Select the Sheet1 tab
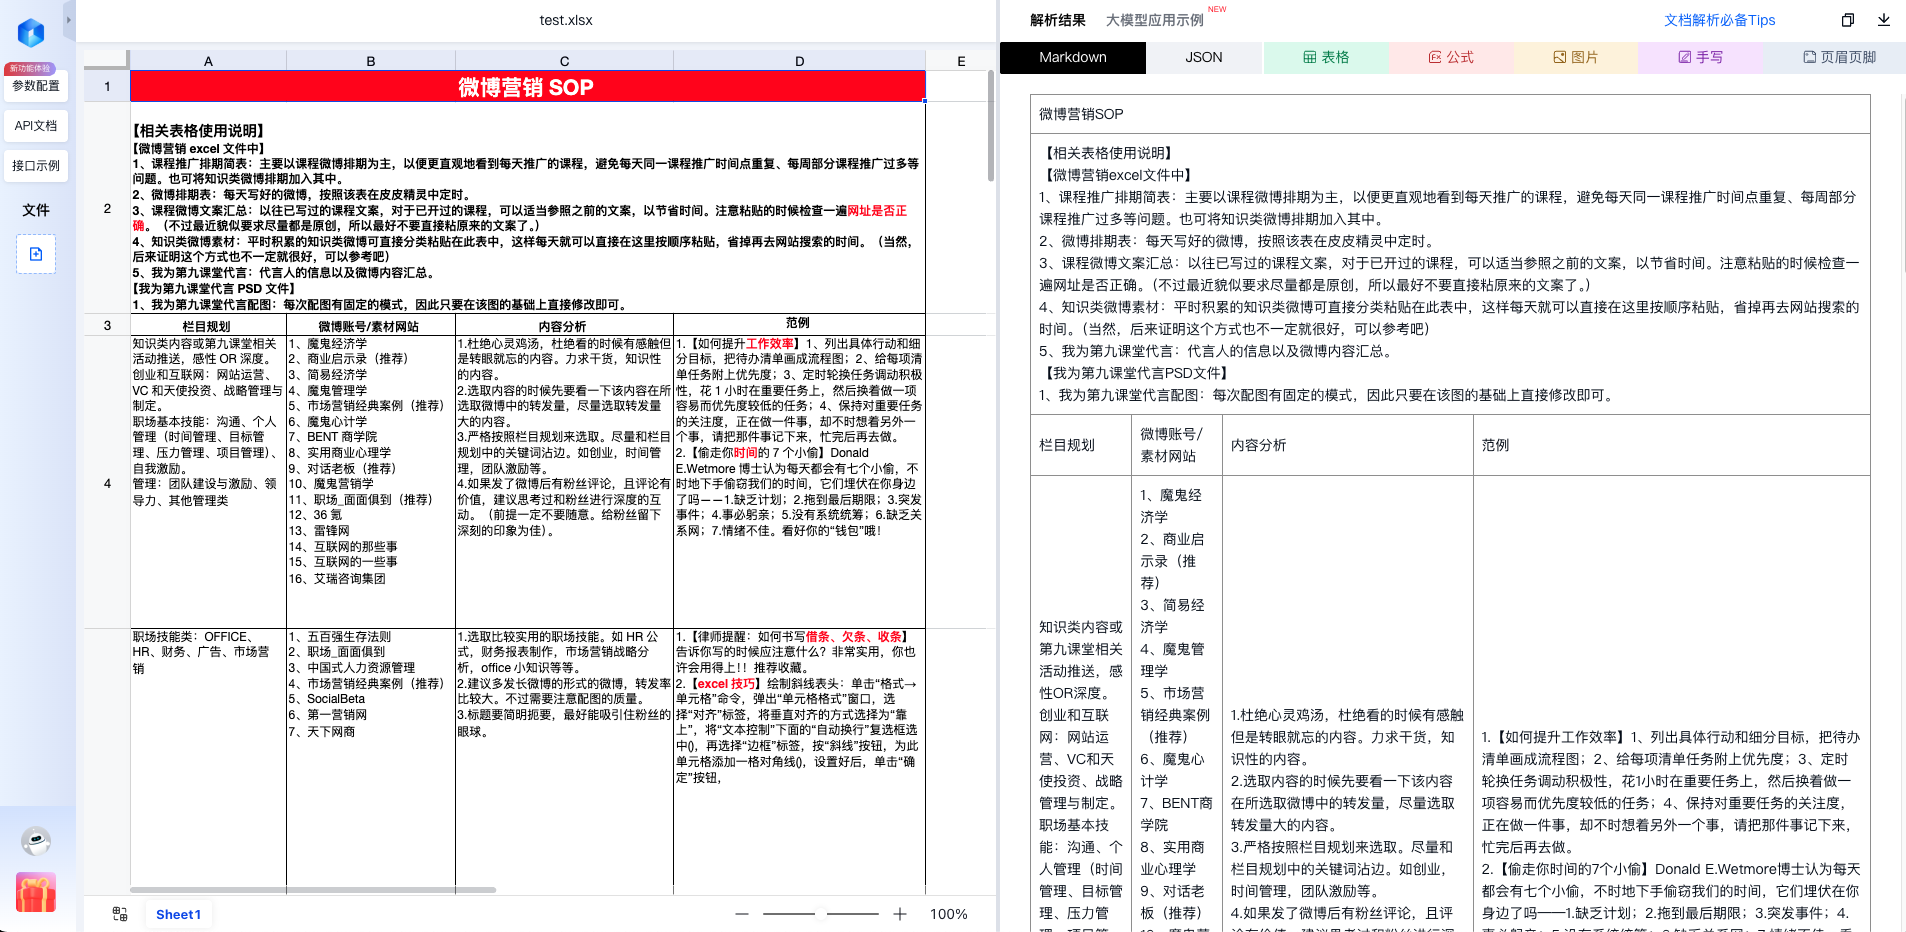This screenshot has width=1906, height=932. [178, 914]
